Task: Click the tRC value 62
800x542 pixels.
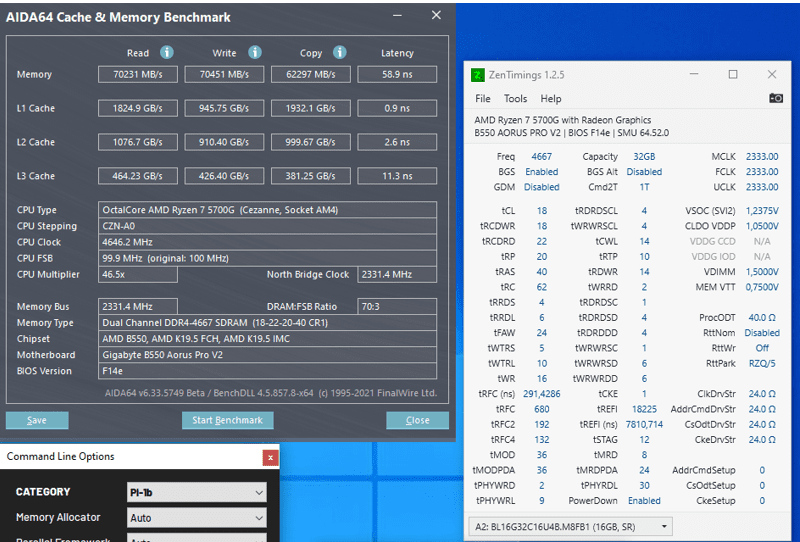Action: coord(541,287)
